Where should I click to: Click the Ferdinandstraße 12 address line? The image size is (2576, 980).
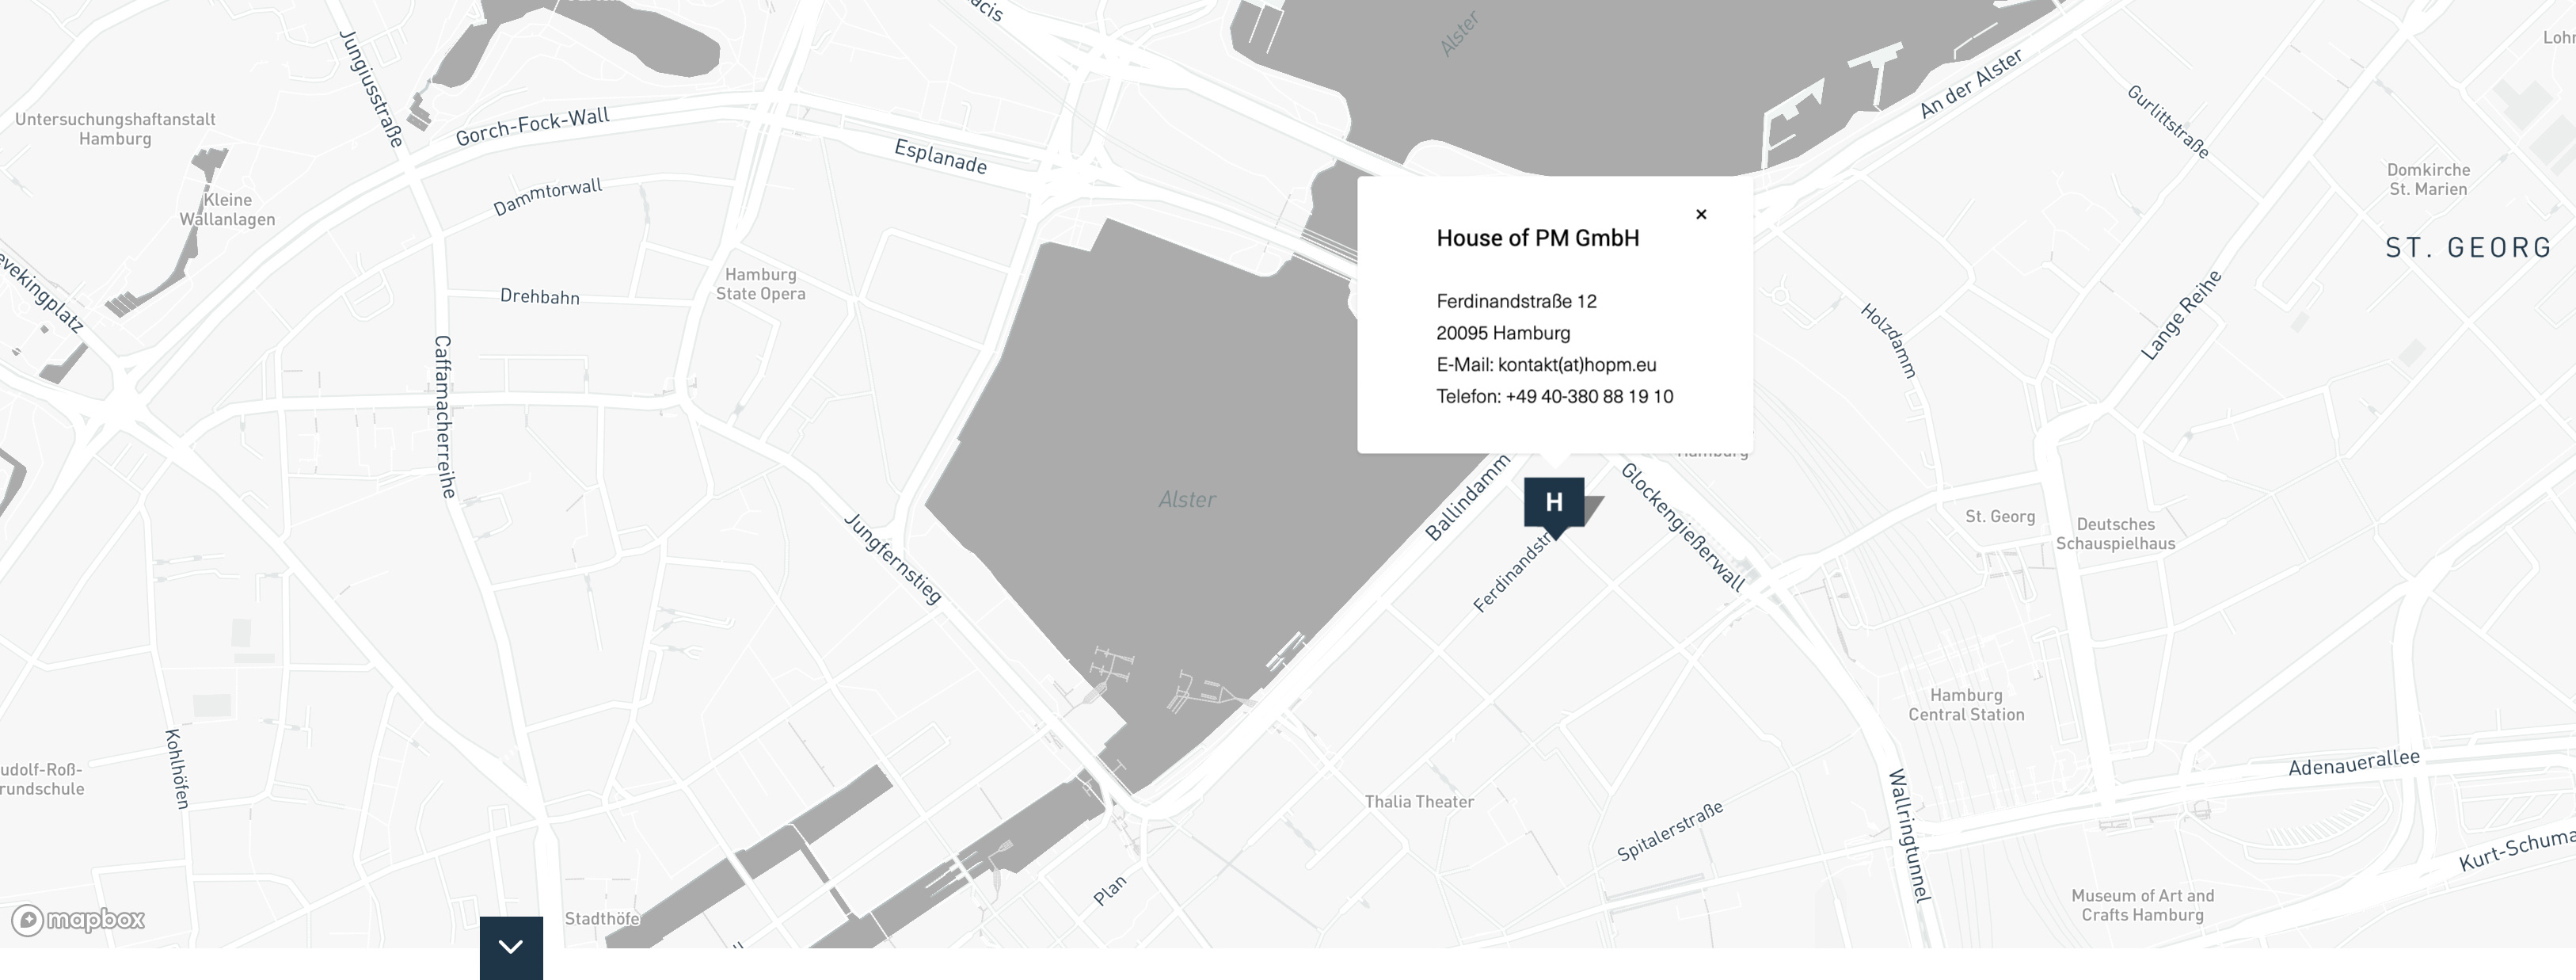pyautogui.click(x=1516, y=301)
